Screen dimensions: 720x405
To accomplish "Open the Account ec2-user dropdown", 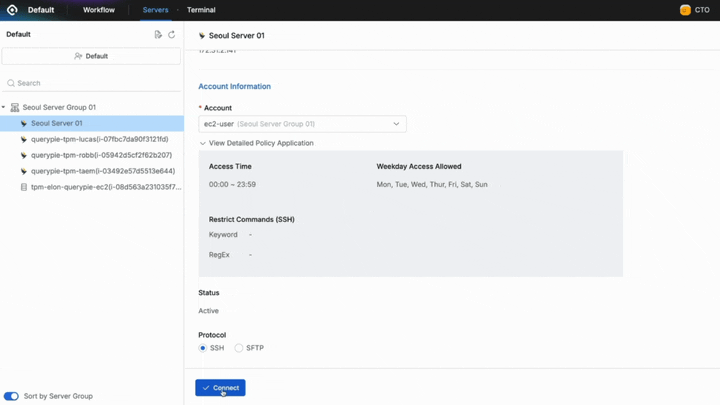I will 302,124.
